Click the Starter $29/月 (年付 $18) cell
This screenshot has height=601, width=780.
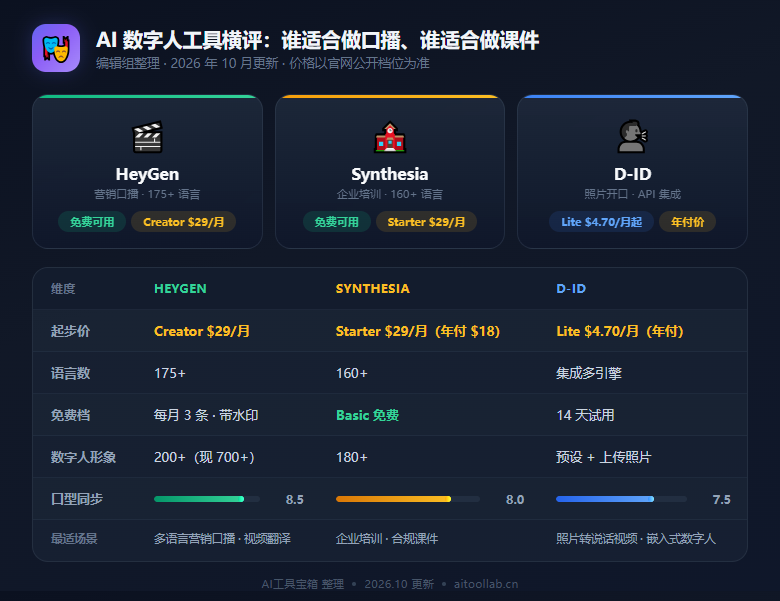coord(418,331)
